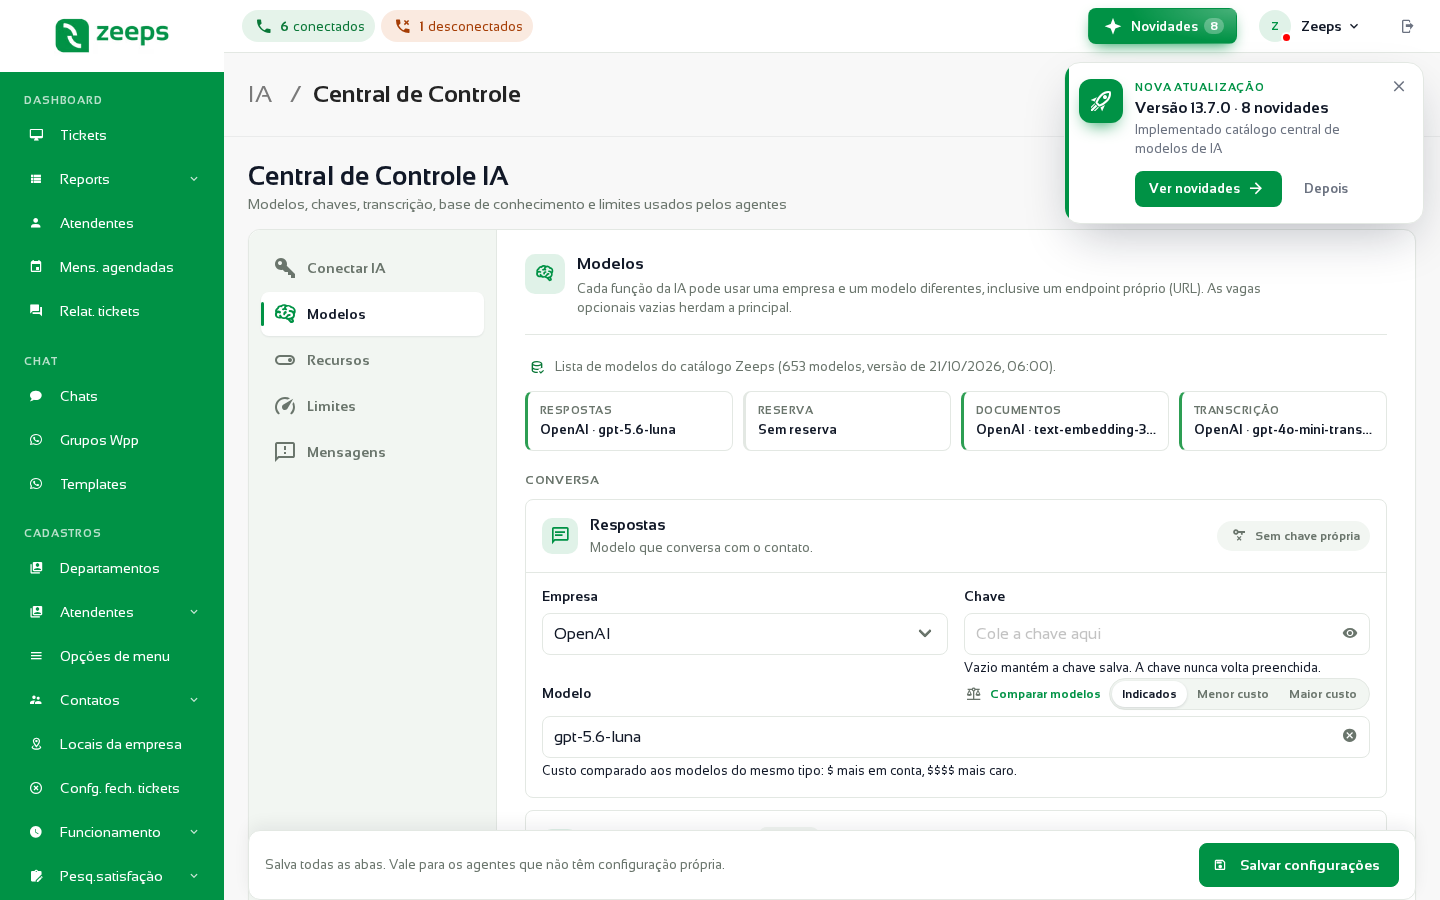
Task: Click the Templates WhatsApp icon
Action: (x=36, y=484)
